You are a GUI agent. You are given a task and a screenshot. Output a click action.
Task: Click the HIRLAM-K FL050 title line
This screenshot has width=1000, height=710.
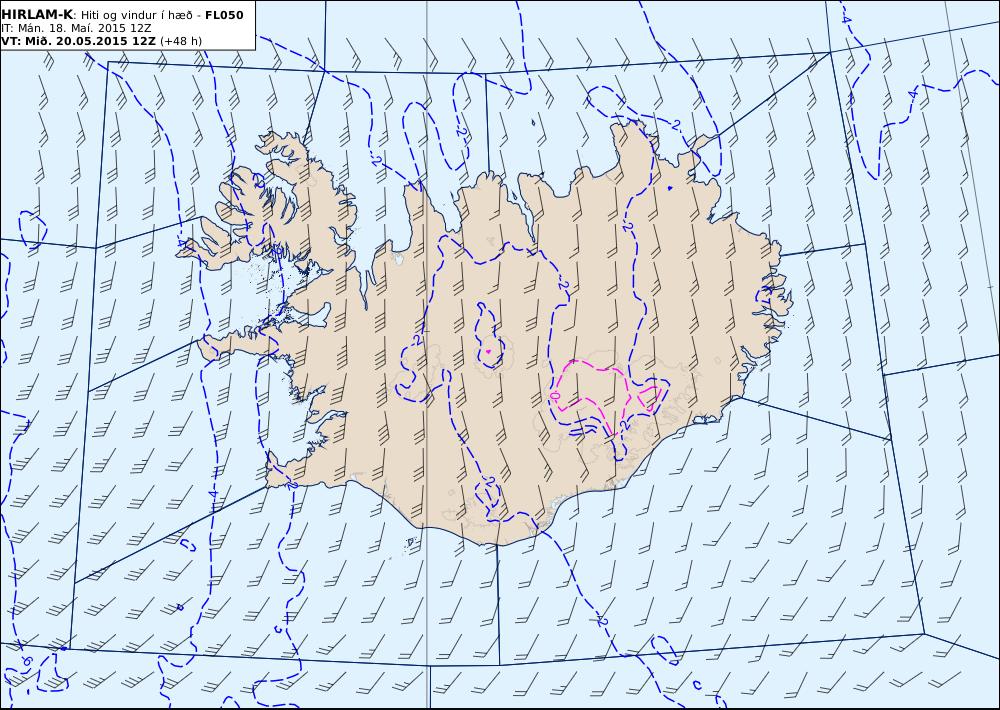(x=122, y=15)
